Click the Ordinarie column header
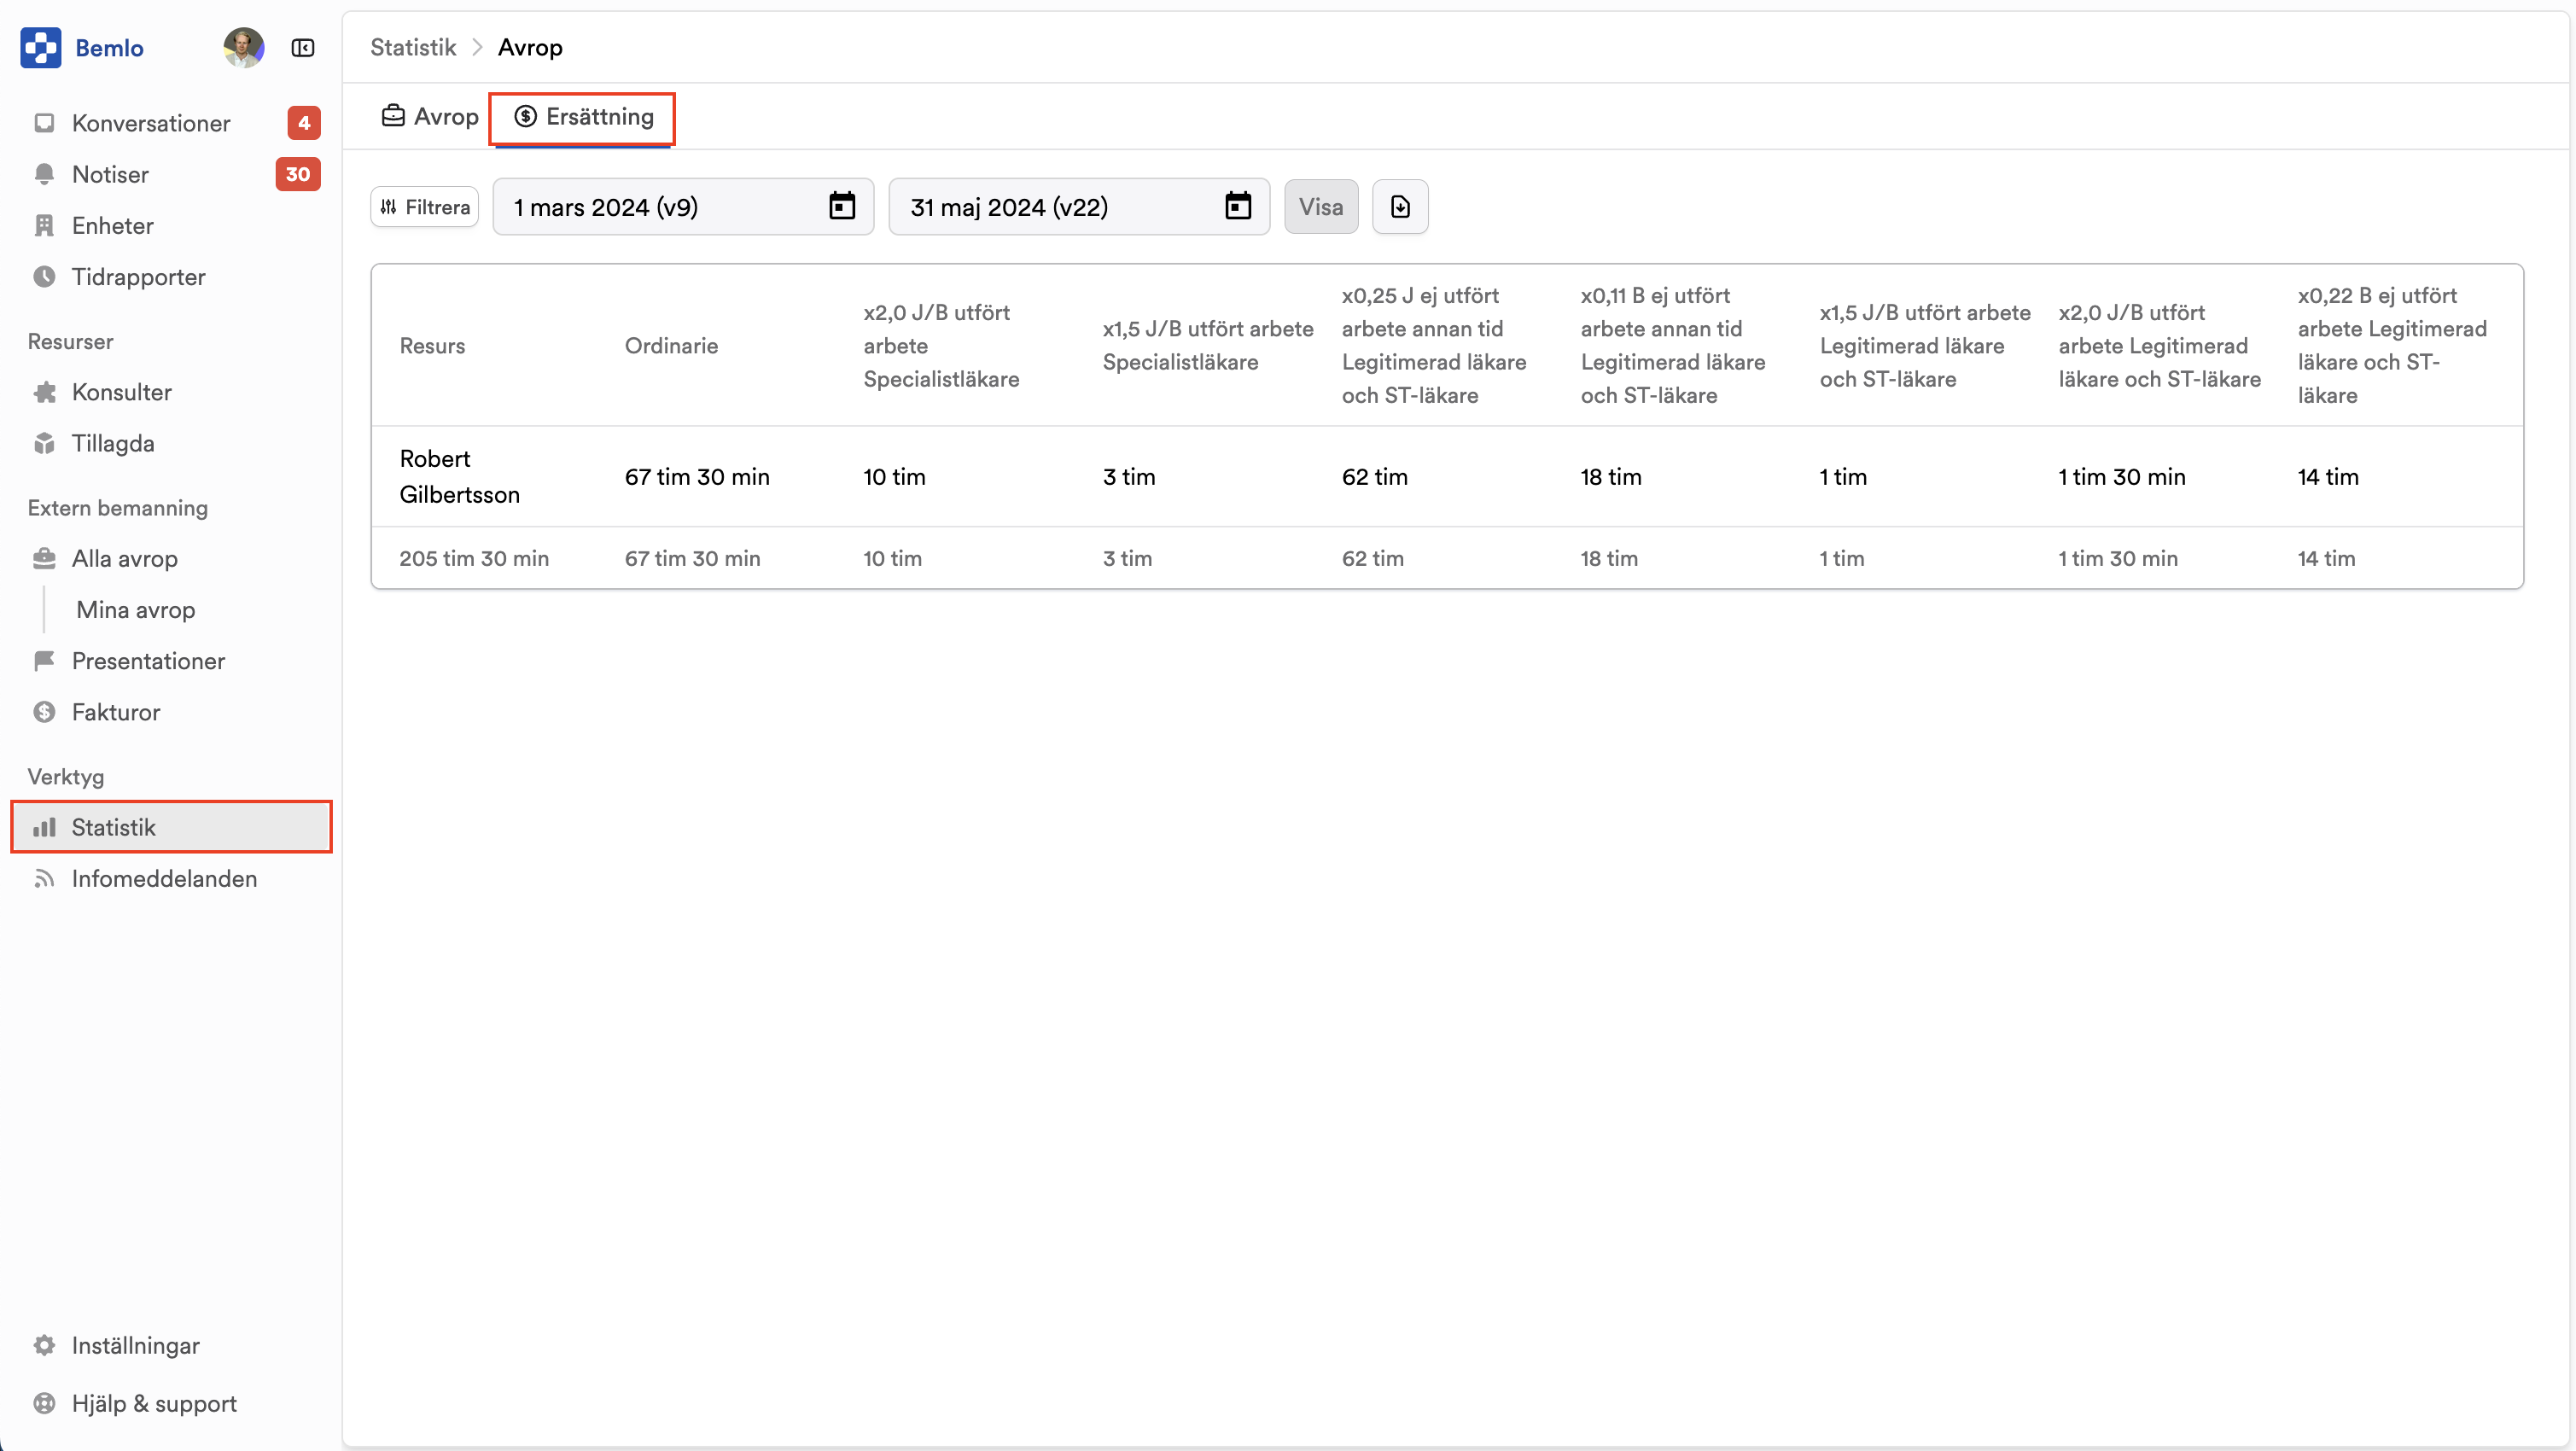The width and height of the screenshot is (2576, 1451). tap(671, 345)
